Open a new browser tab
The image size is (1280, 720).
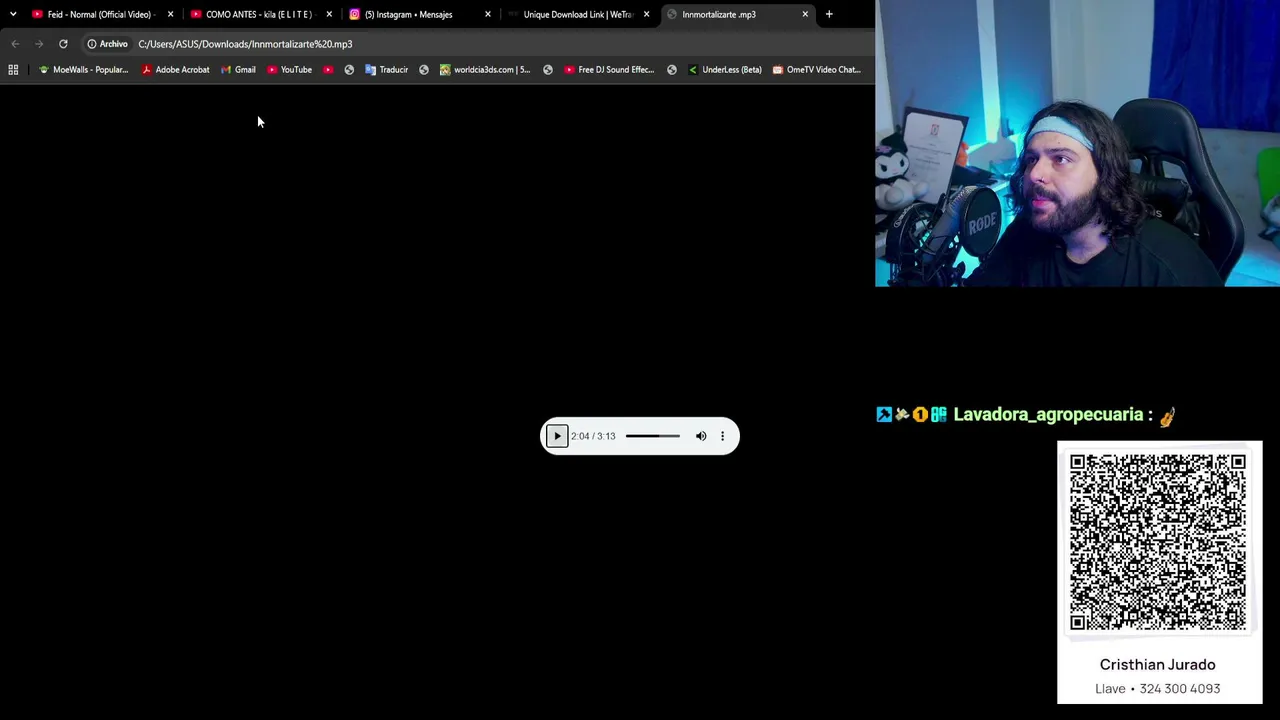[x=829, y=14]
